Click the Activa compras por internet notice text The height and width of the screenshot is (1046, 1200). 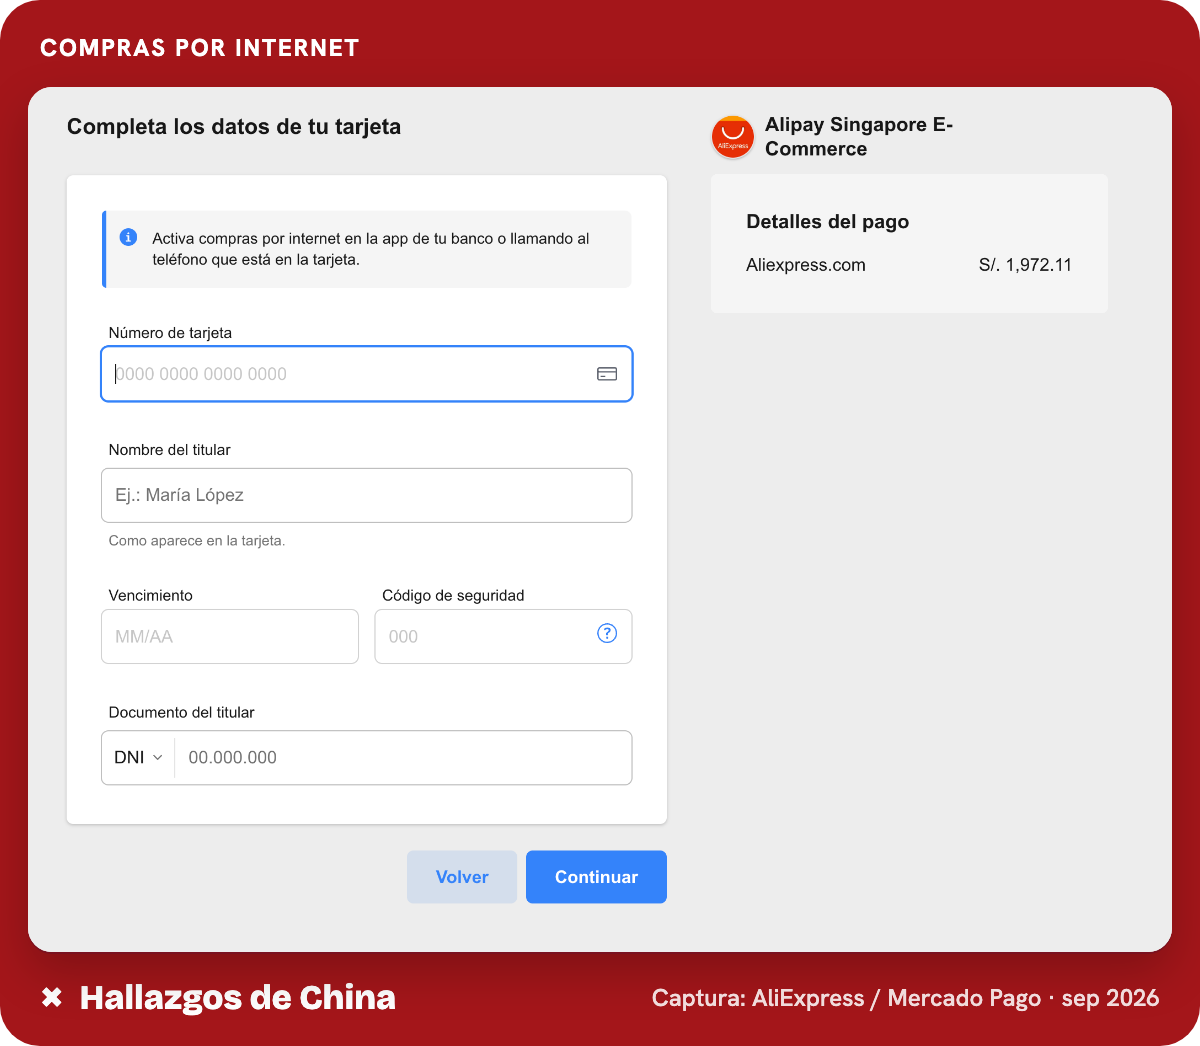coord(371,249)
